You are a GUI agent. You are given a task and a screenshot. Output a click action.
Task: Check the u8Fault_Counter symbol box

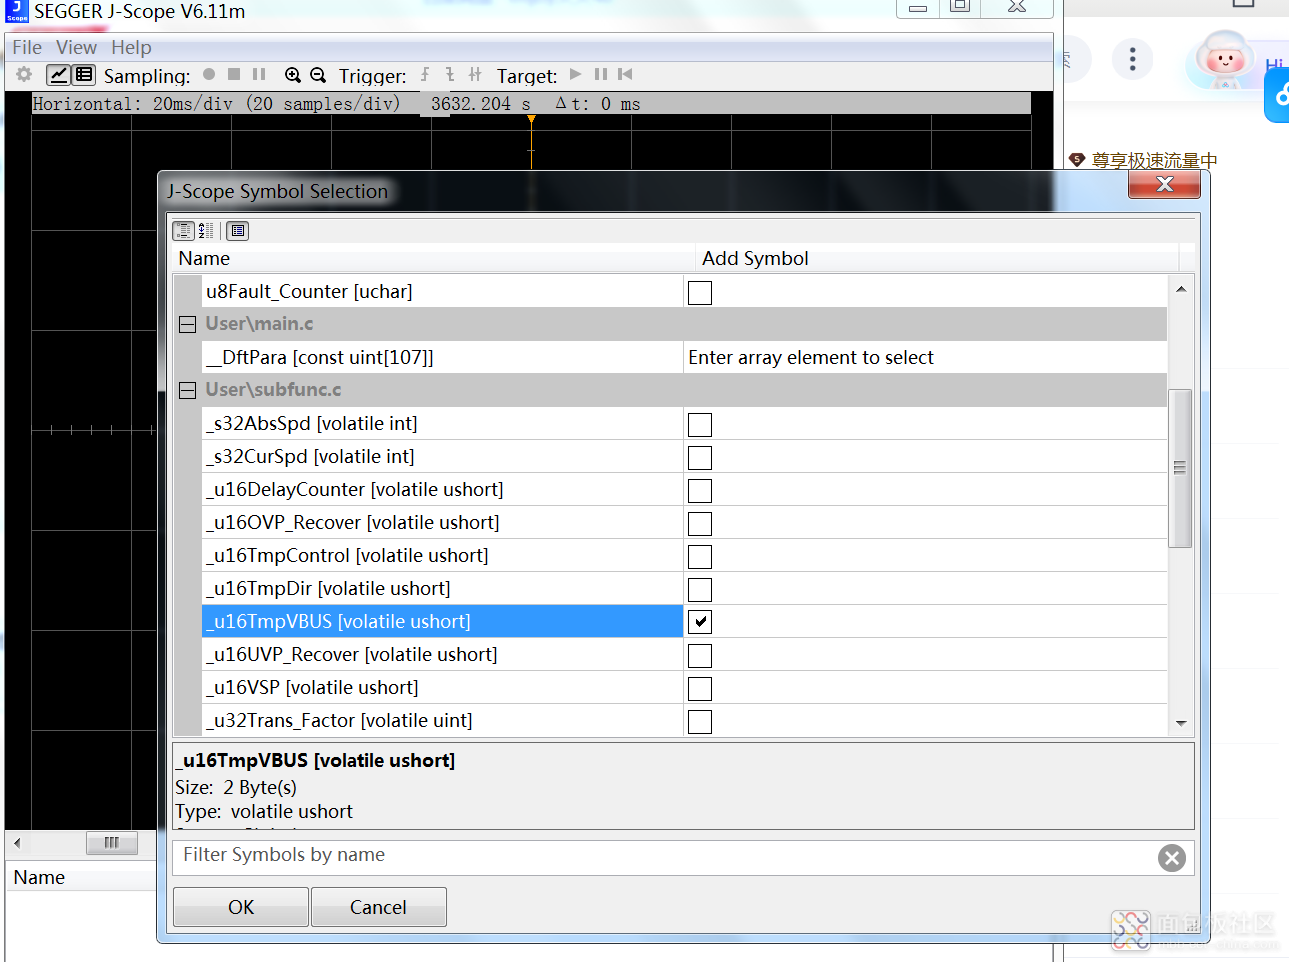700,293
